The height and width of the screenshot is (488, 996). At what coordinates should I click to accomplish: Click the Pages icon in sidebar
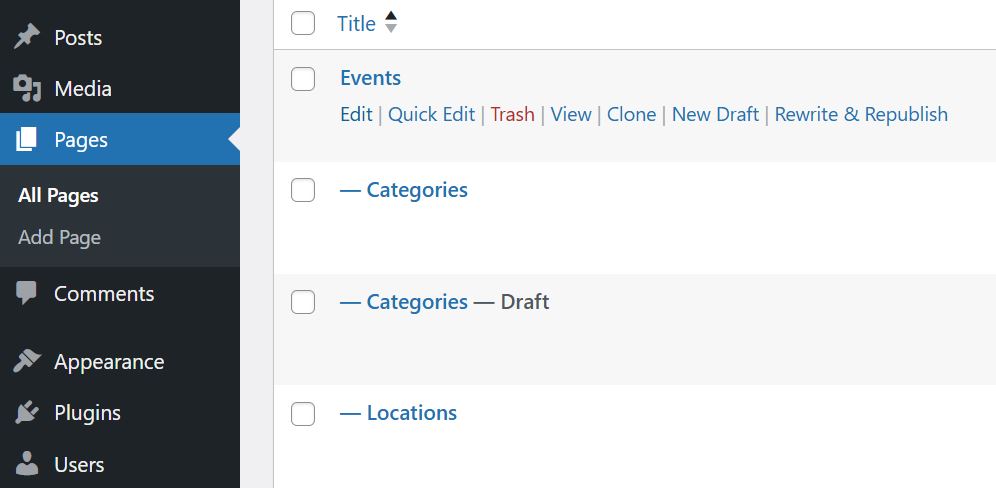click(x=27, y=140)
